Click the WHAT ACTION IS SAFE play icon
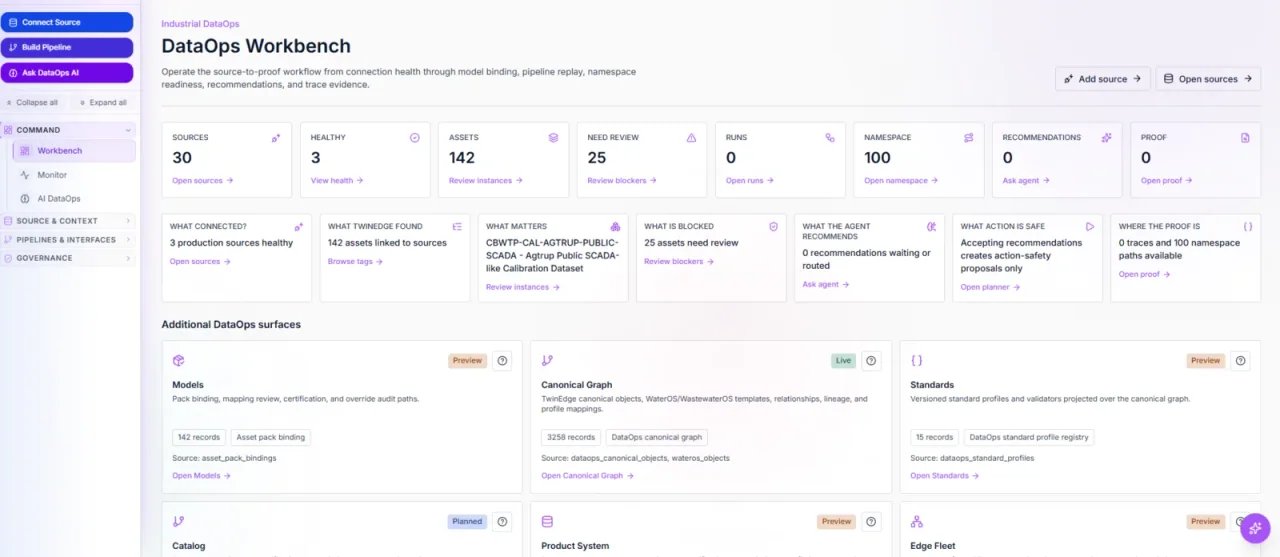The image size is (1280, 557). coord(1089,227)
